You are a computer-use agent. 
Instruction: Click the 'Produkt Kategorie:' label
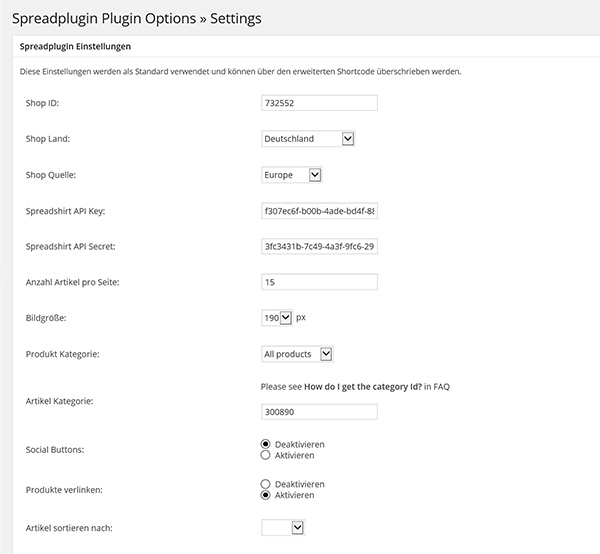click(62, 354)
